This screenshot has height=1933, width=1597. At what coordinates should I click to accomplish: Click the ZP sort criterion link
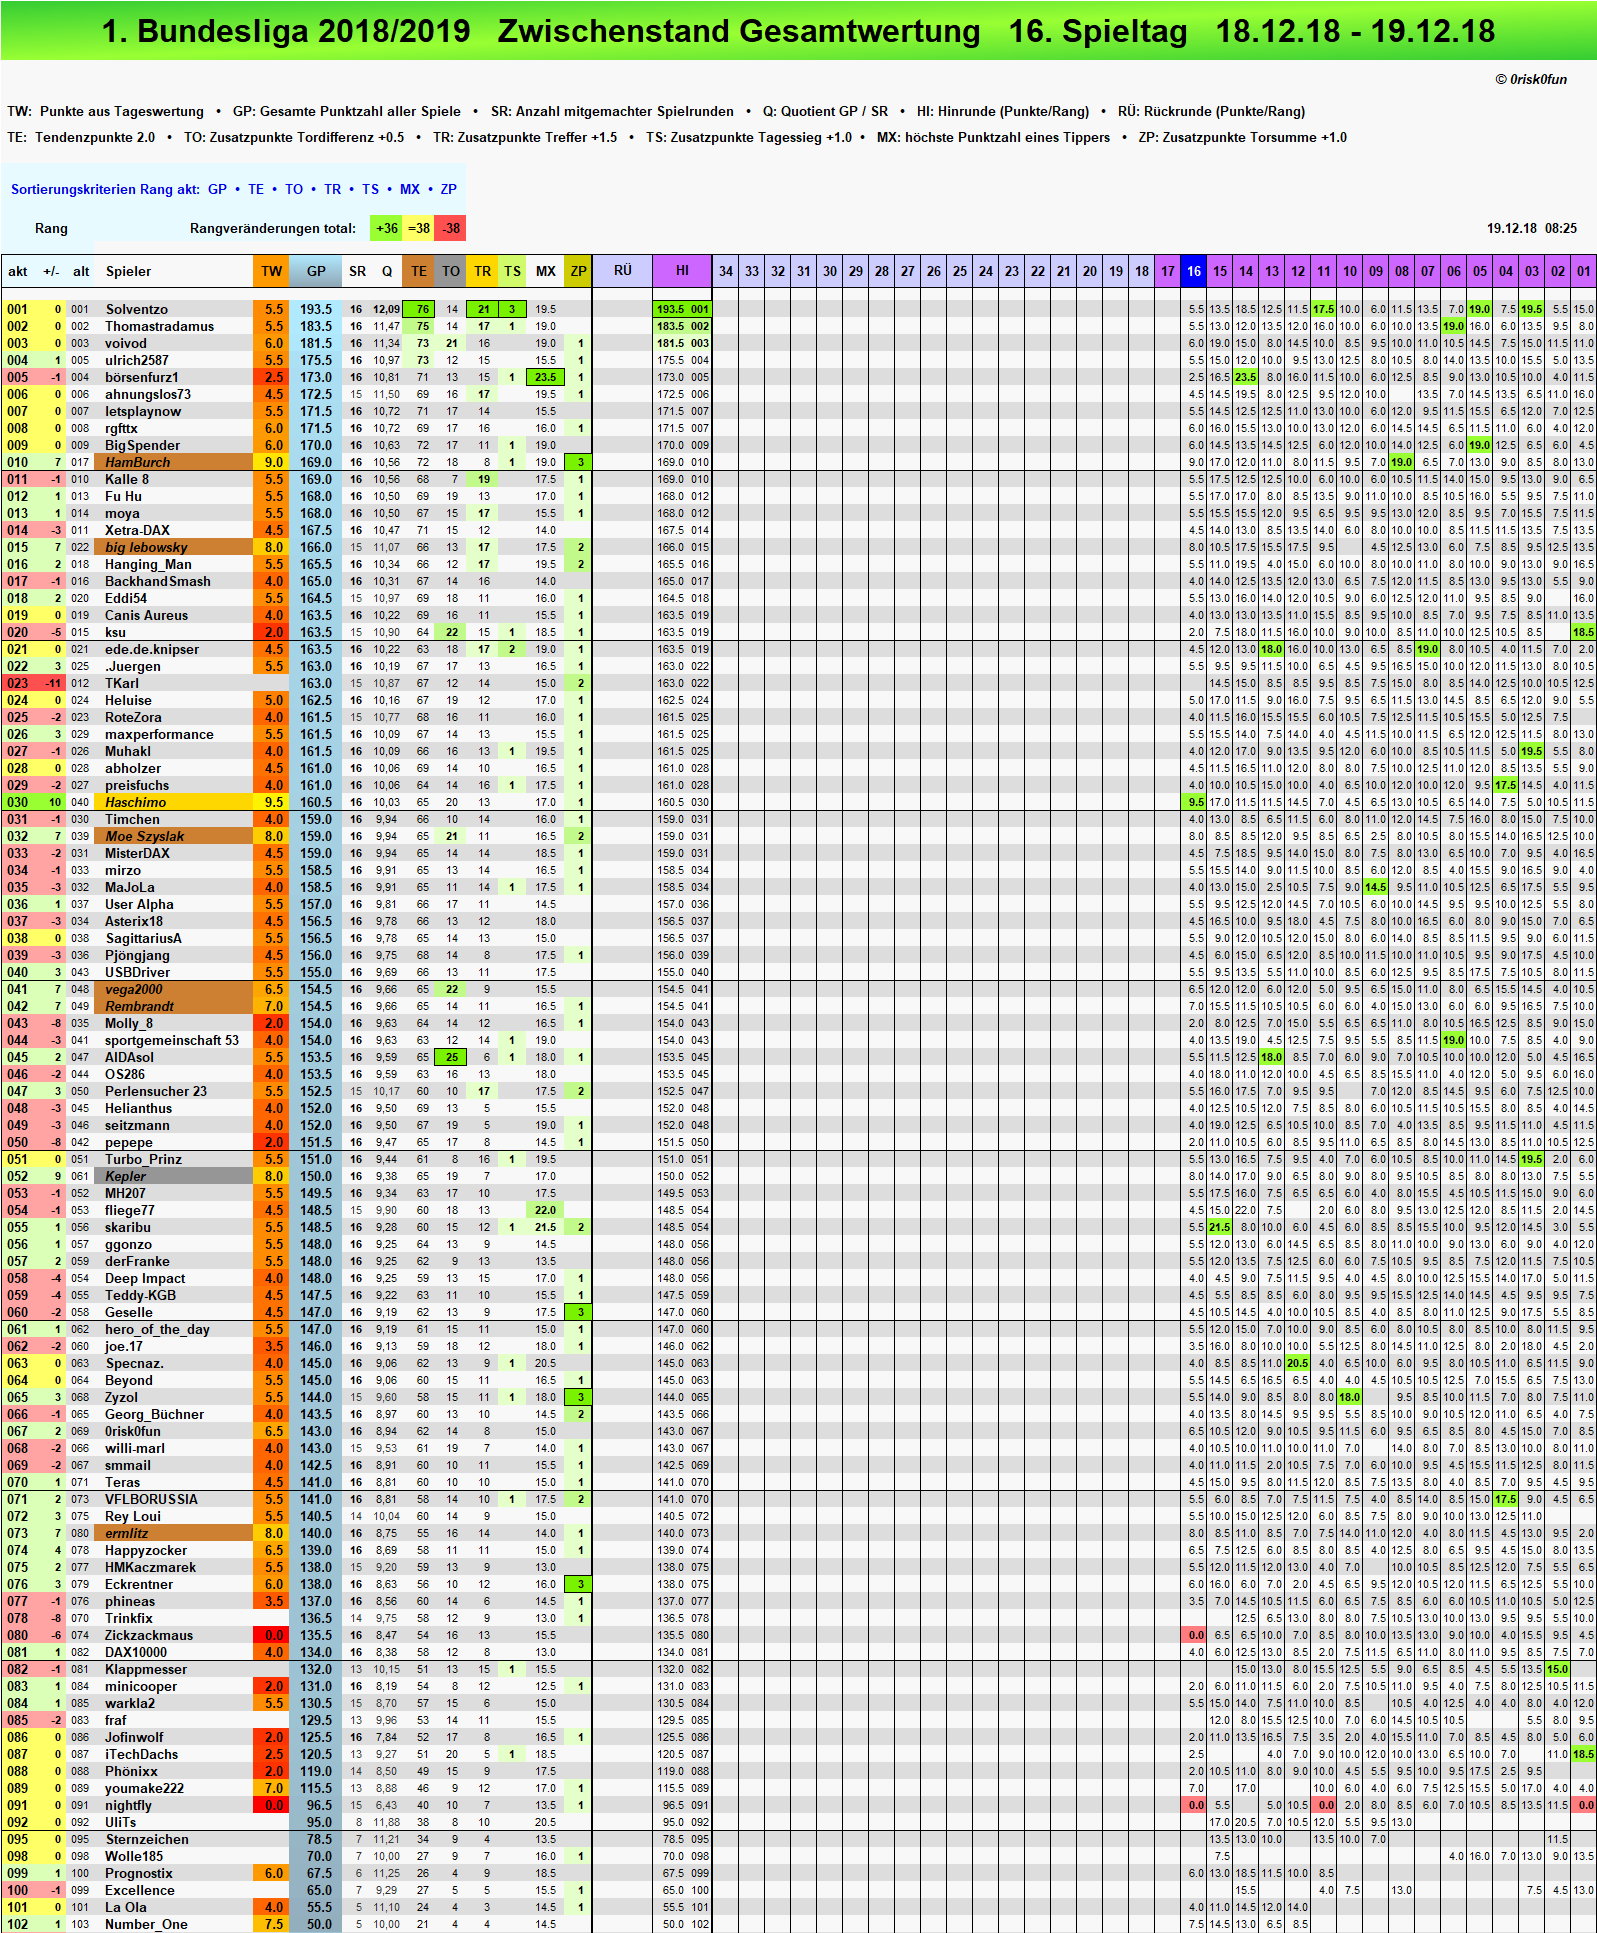pos(449,189)
